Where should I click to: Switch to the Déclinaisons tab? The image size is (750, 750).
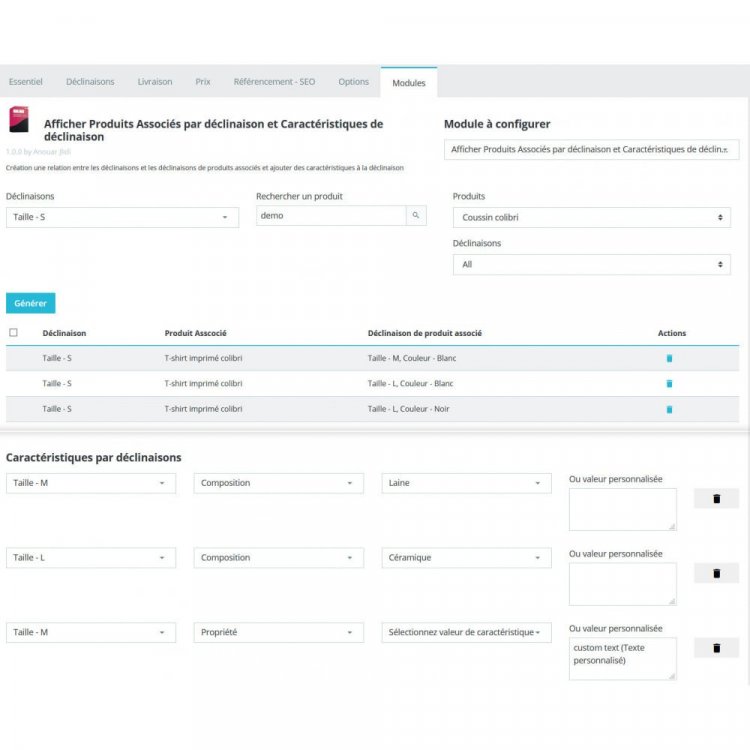90,82
